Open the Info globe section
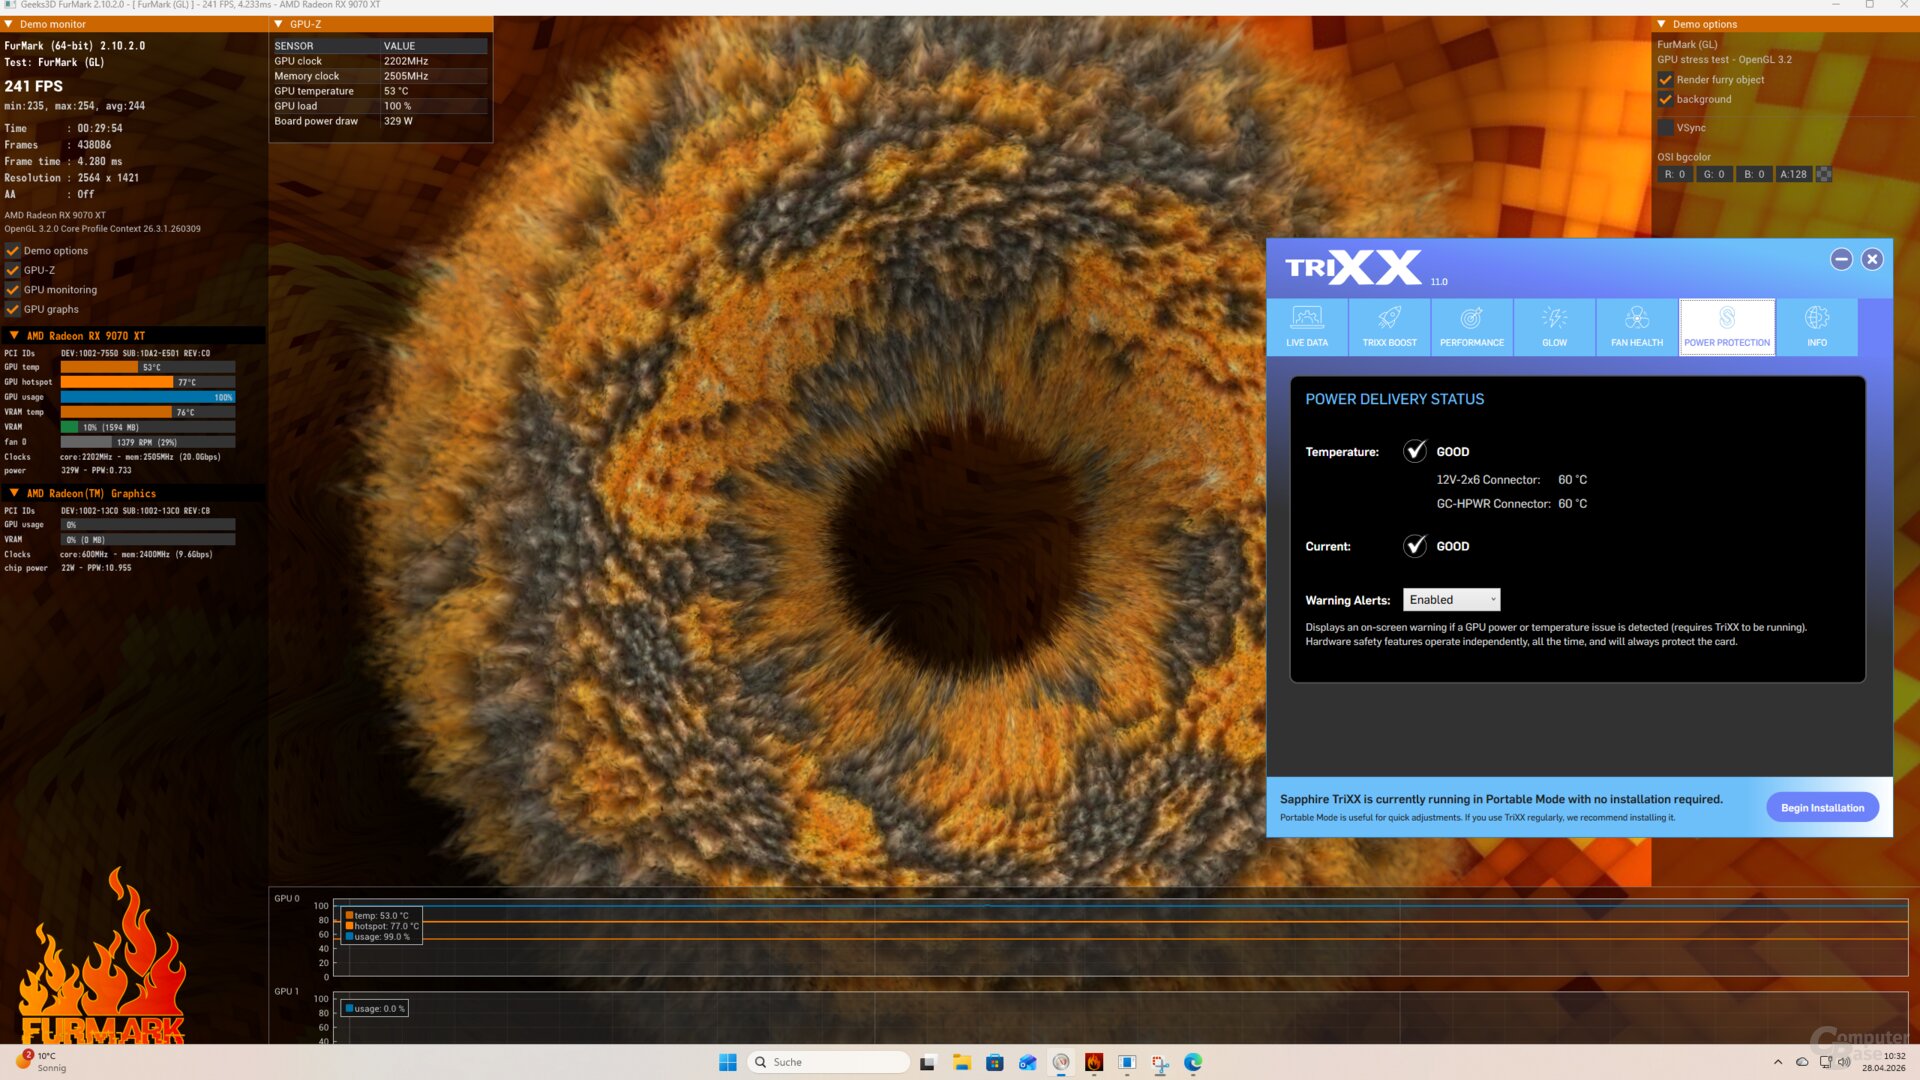 tap(1816, 326)
